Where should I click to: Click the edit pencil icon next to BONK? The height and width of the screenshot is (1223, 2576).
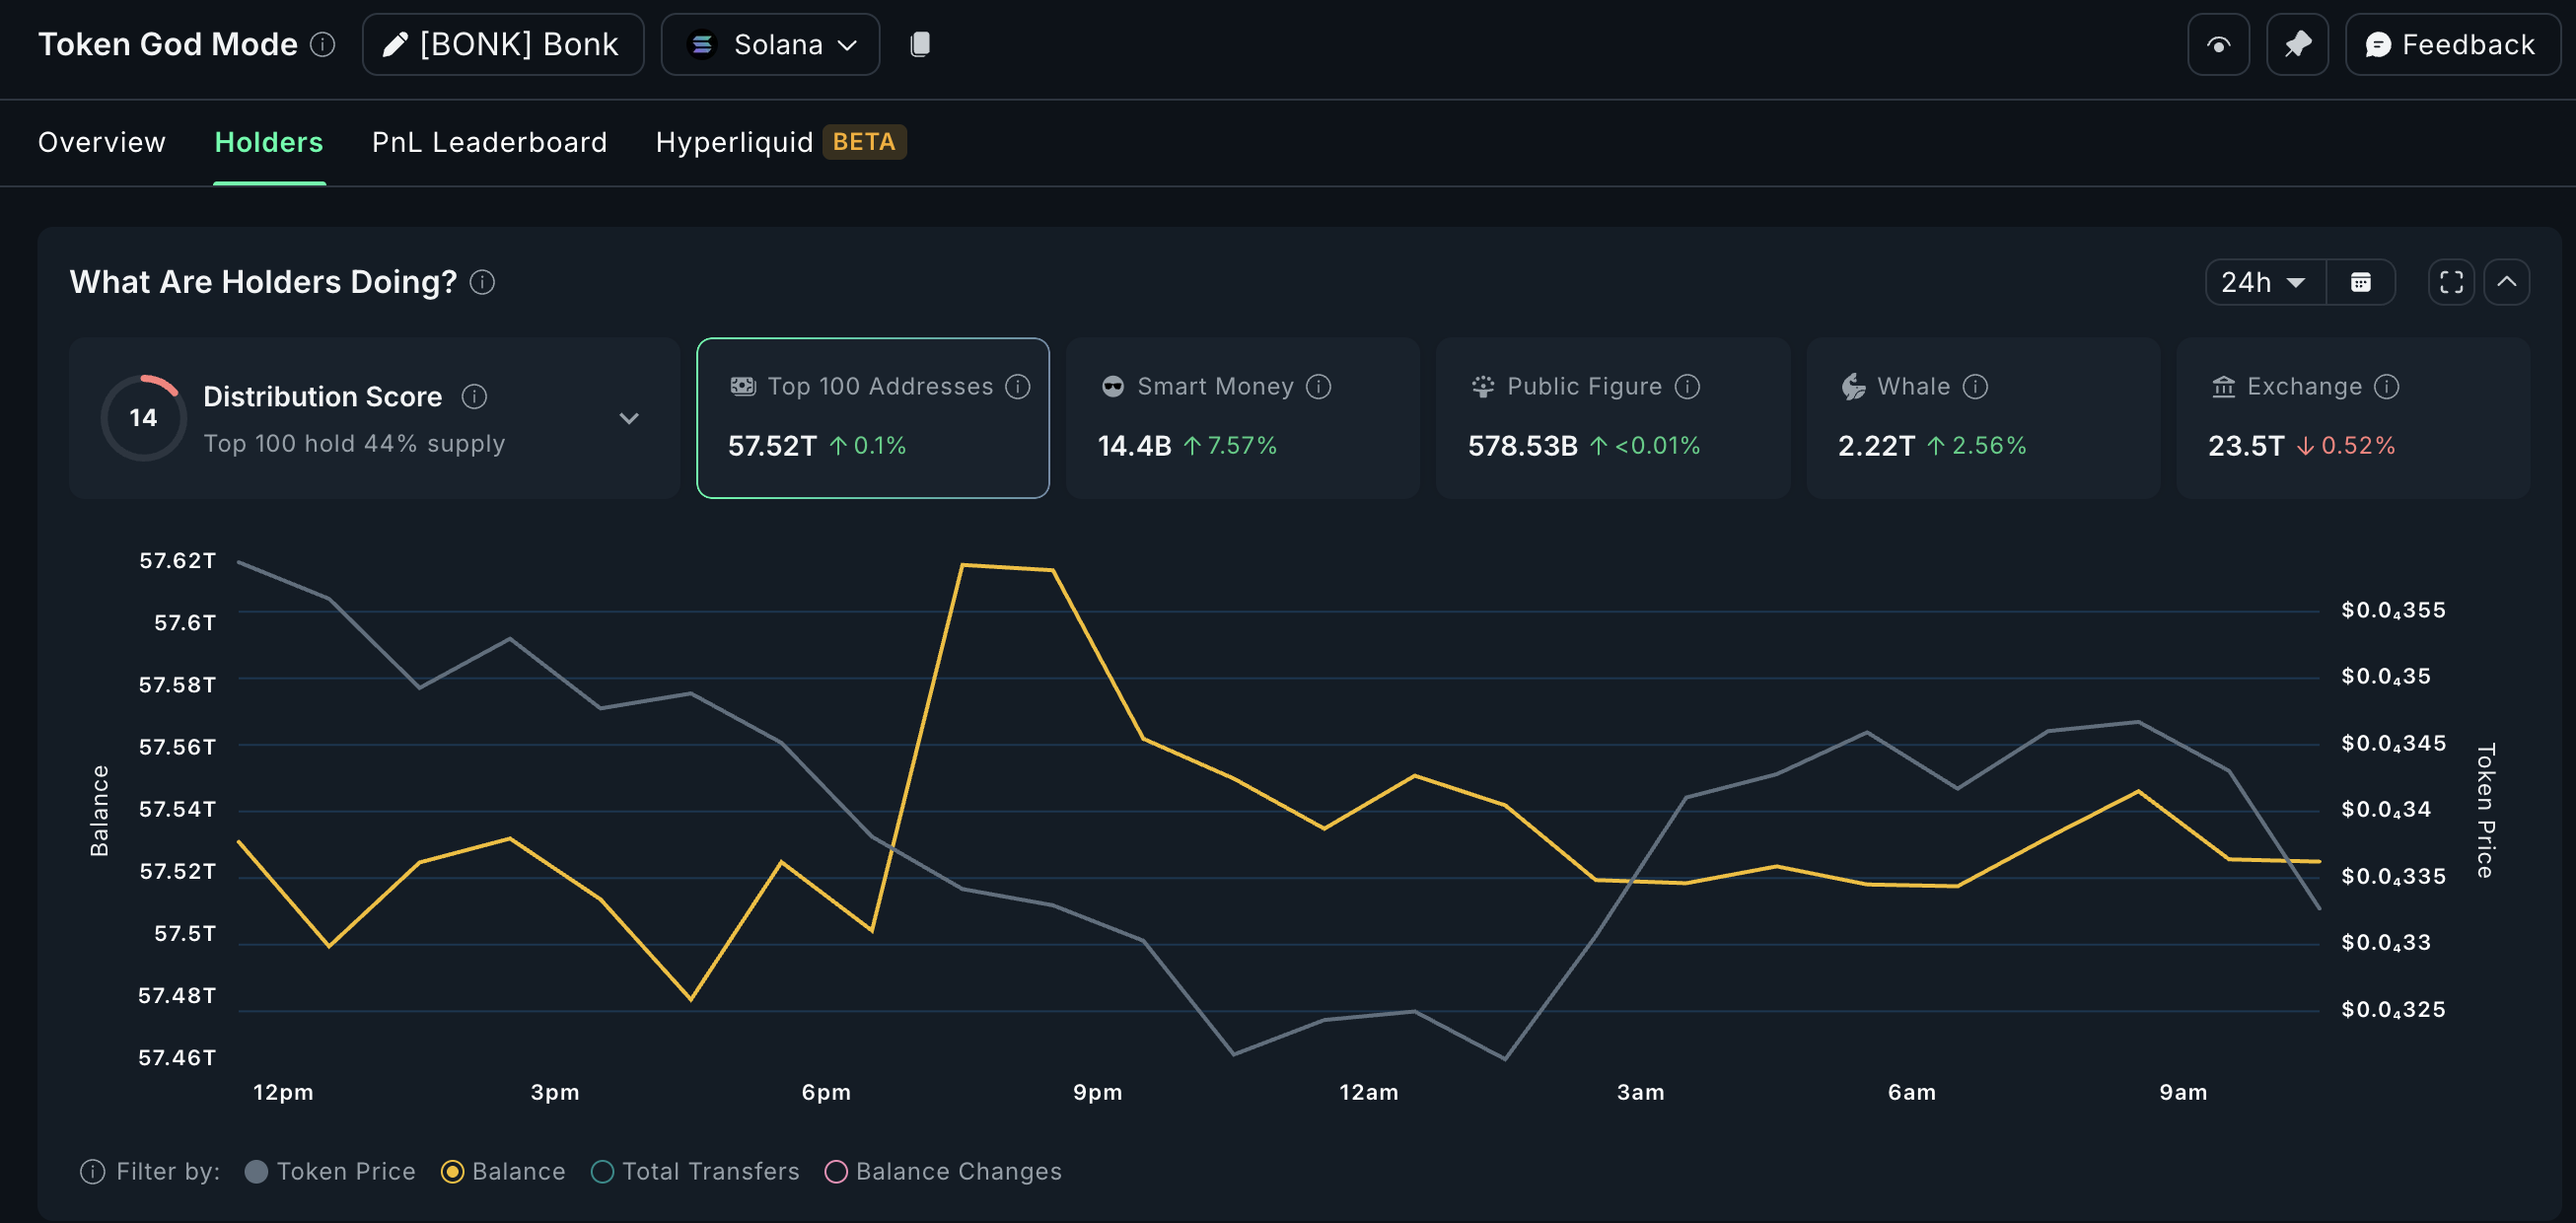click(x=395, y=43)
